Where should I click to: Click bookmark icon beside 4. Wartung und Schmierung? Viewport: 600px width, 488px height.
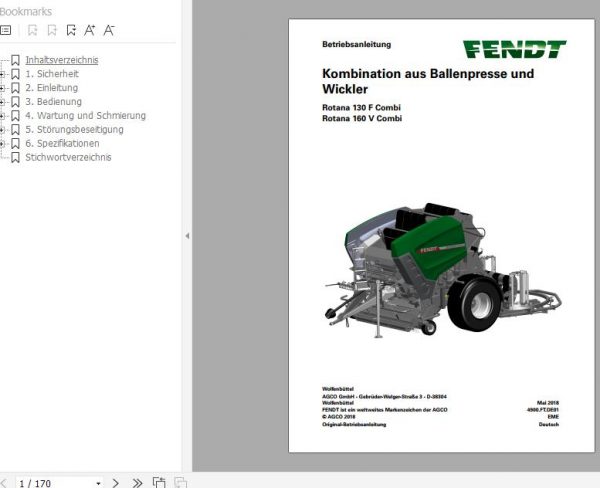coord(15,116)
